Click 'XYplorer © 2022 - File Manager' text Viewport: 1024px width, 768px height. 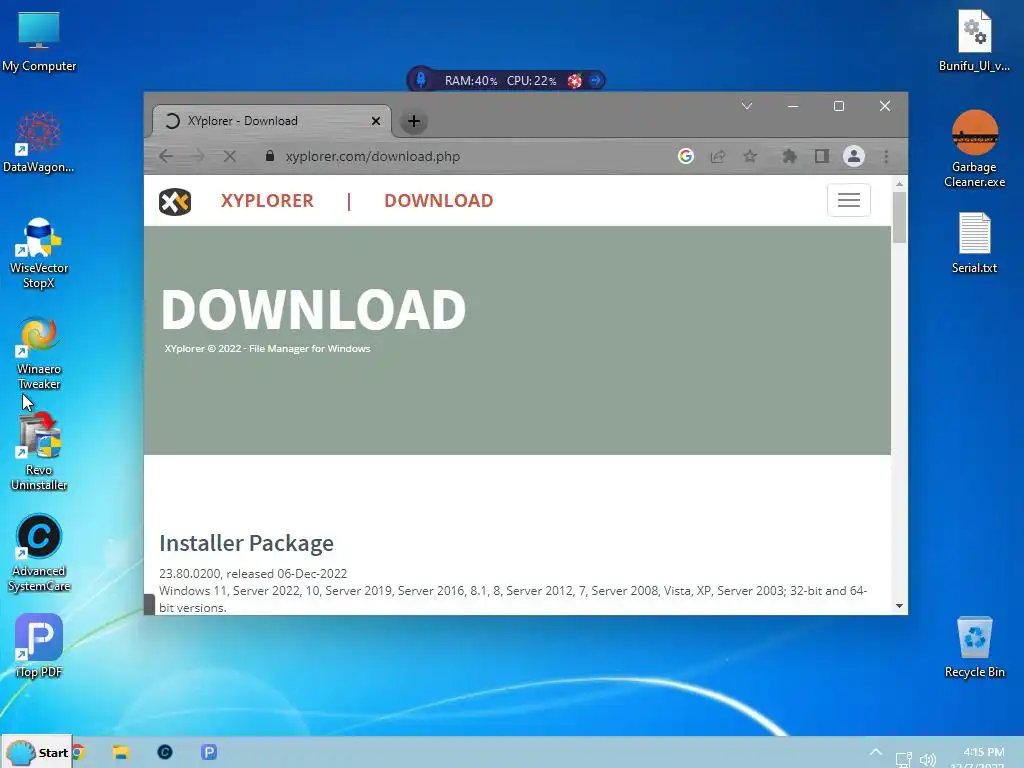(267, 349)
